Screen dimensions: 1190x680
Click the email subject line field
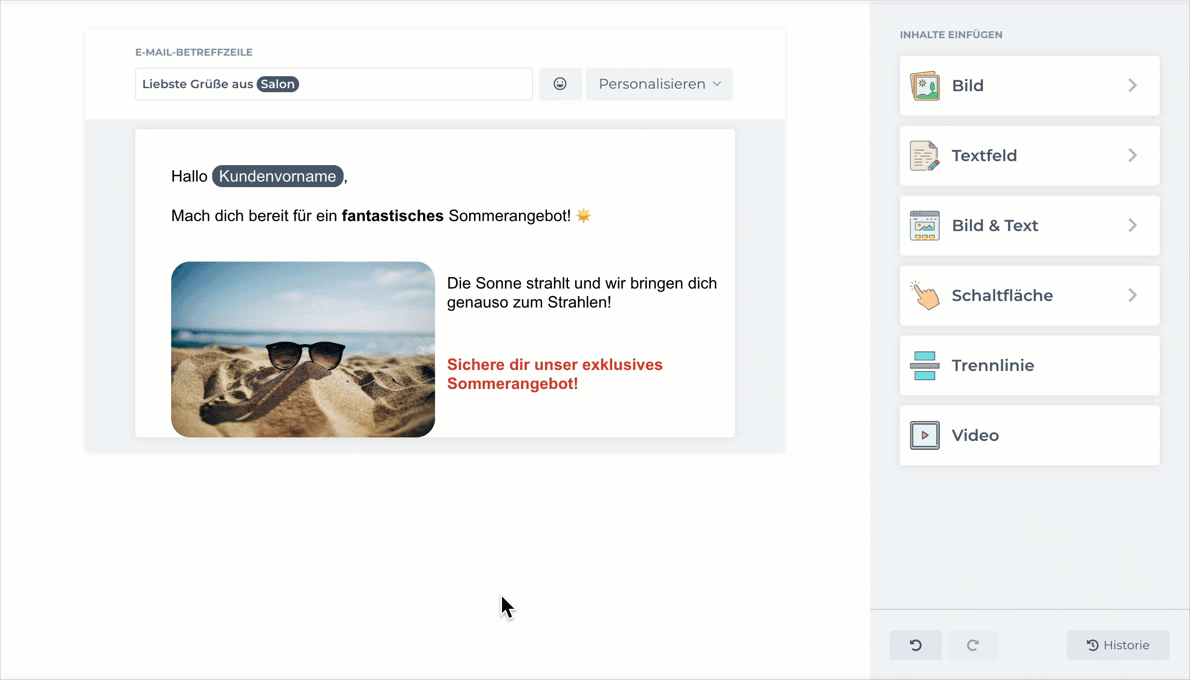(334, 84)
